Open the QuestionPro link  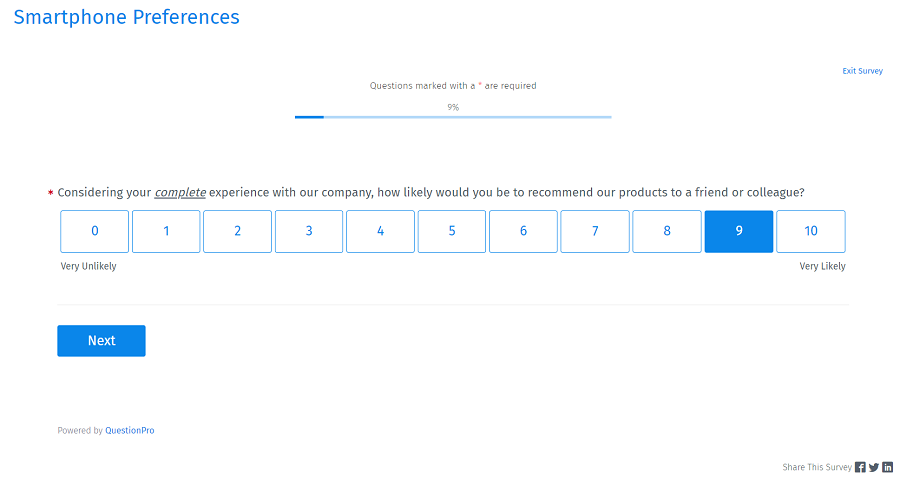(130, 431)
